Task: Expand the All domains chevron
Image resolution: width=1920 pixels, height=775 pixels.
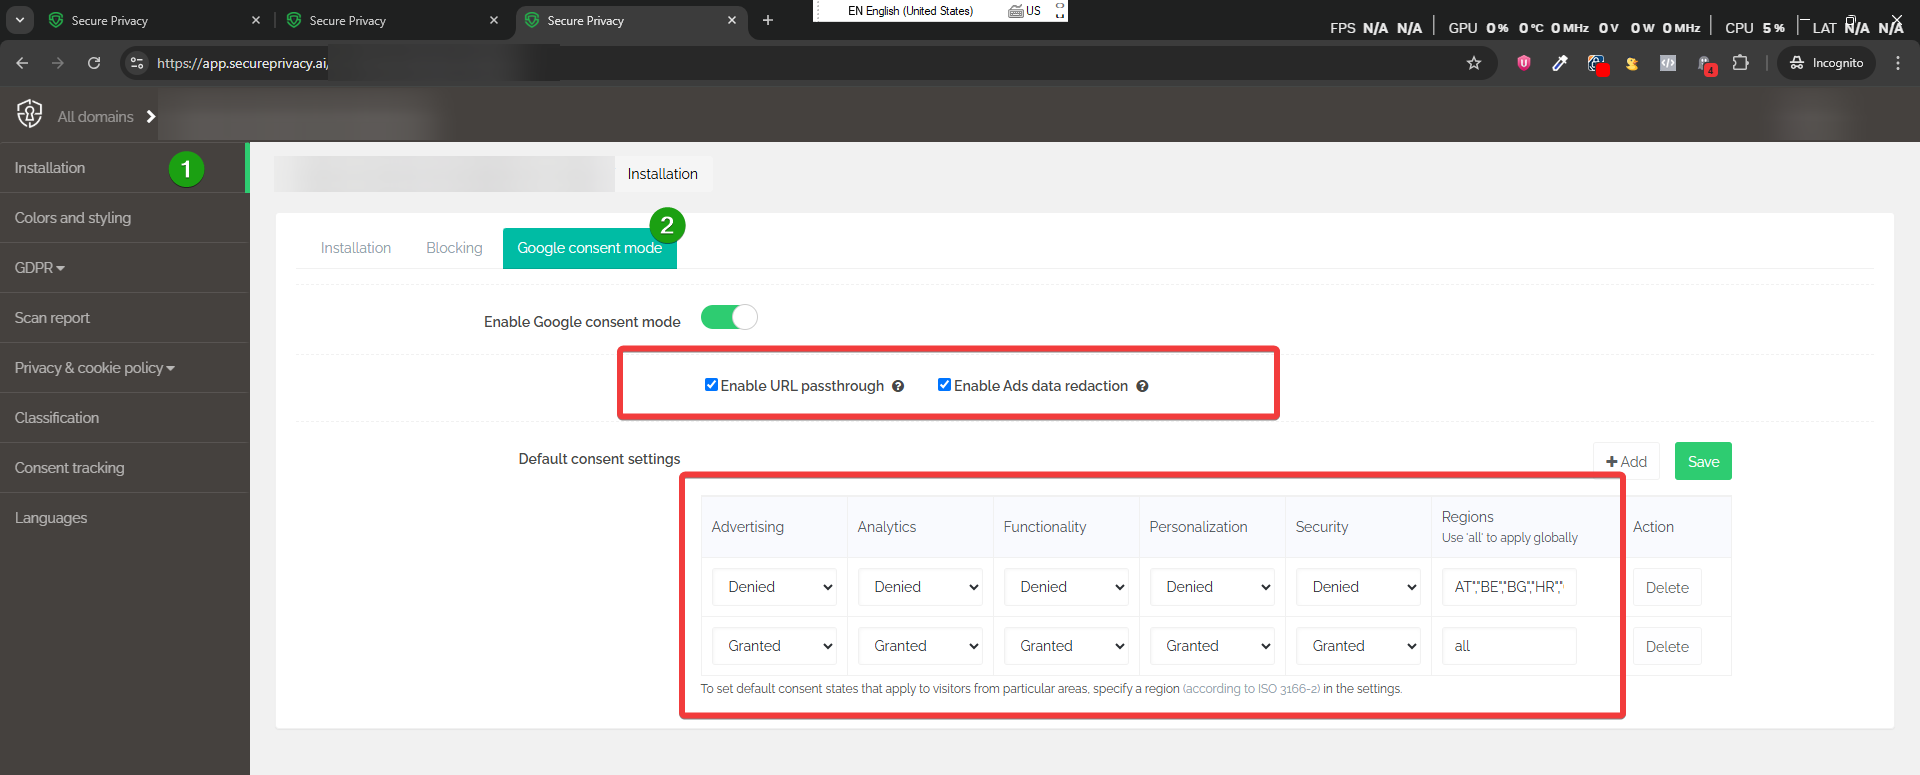Action: click(x=151, y=117)
